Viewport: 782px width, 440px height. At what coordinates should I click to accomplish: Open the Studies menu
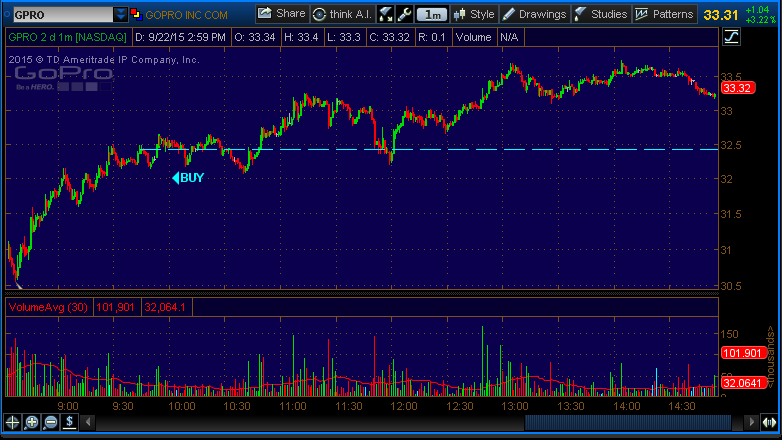601,14
